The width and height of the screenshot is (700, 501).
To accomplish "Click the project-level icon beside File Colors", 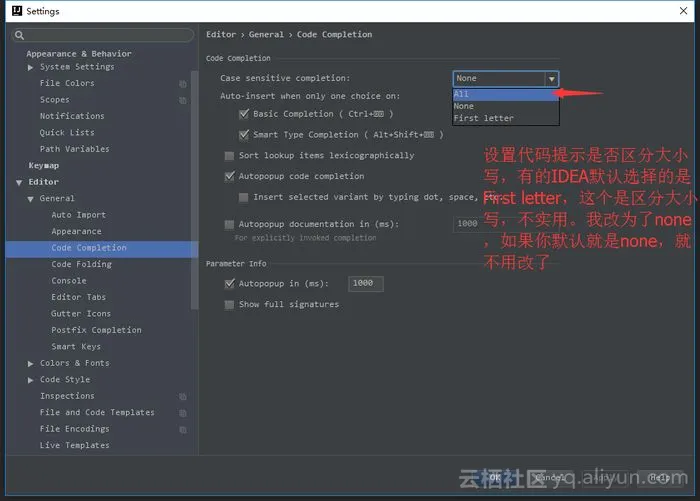I will pyautogui.click(x=183, y=84).
